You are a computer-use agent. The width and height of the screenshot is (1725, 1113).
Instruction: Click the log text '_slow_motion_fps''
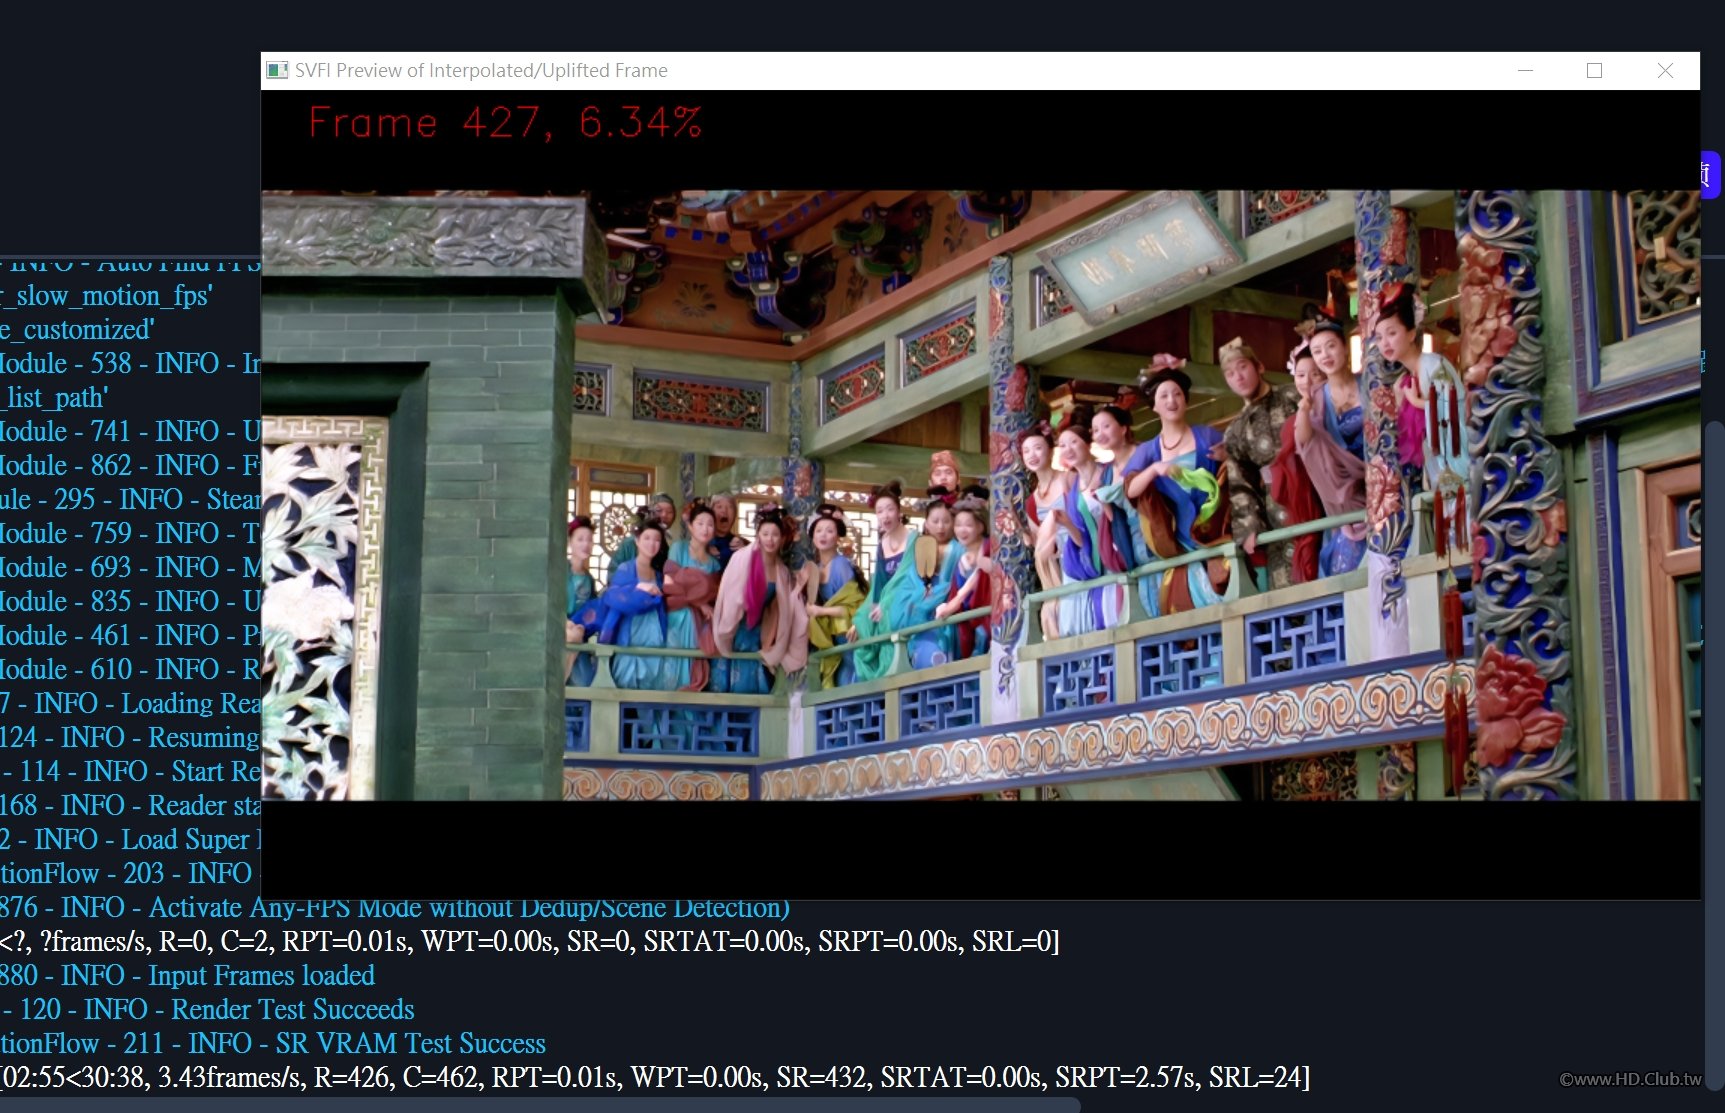click(106, 296)
